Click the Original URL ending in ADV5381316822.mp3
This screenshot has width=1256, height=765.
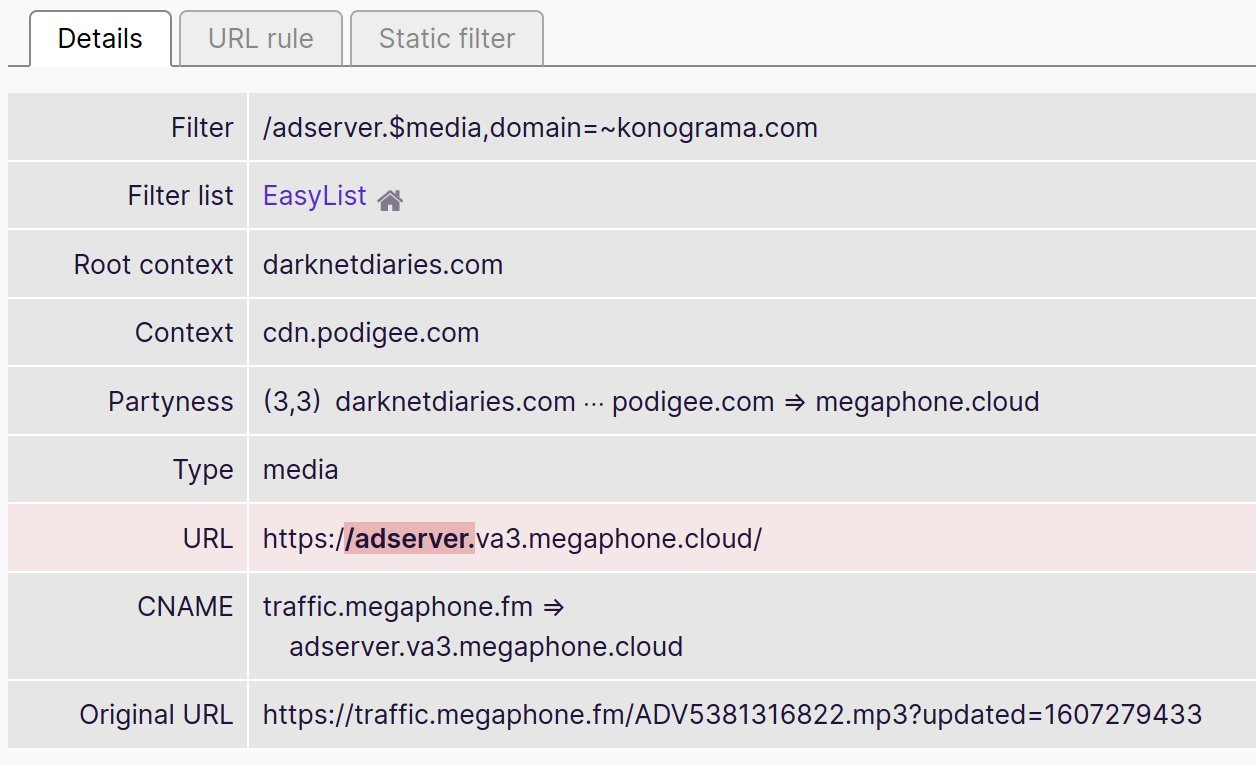point(732,715)
